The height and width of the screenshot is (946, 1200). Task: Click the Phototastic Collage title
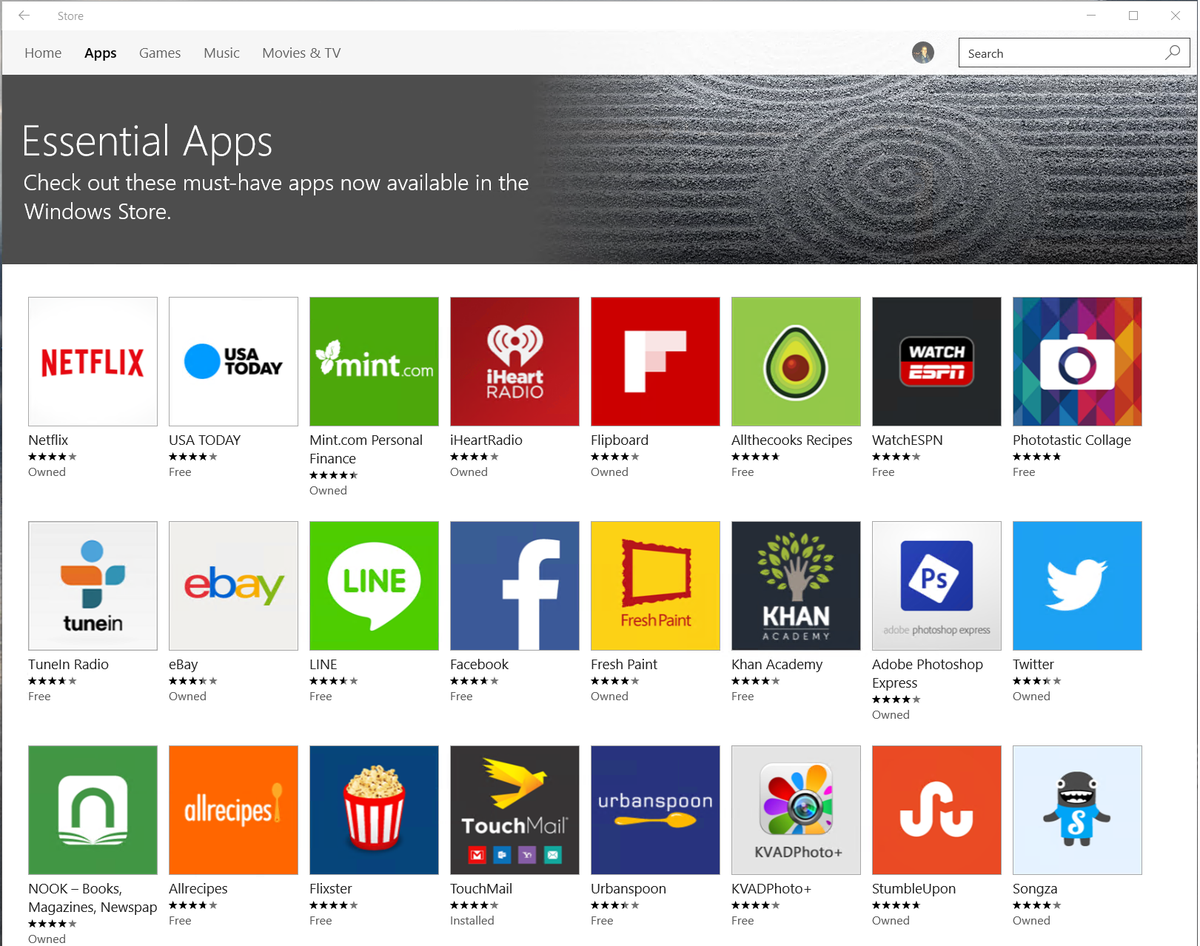tap(1072, 440)
